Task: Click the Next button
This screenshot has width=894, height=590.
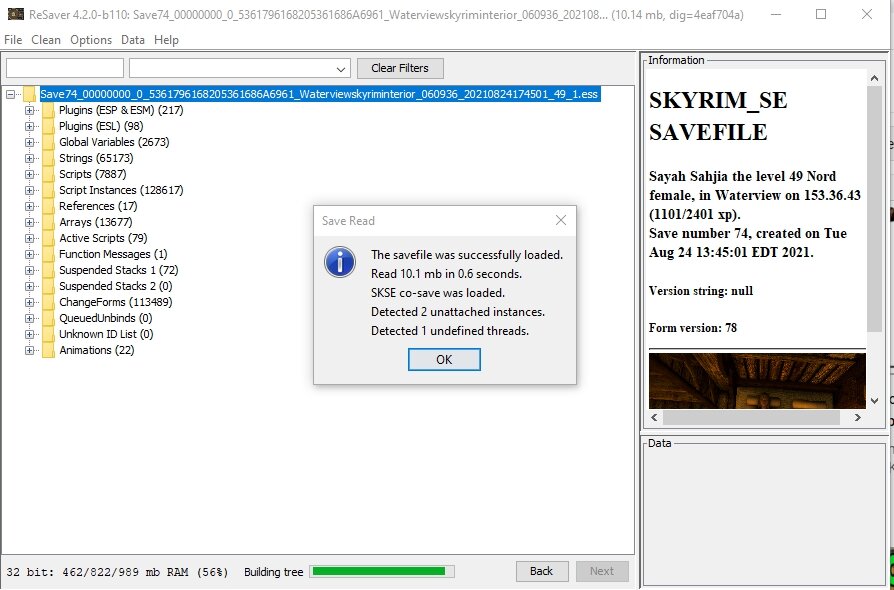Action: click(602, 571)
